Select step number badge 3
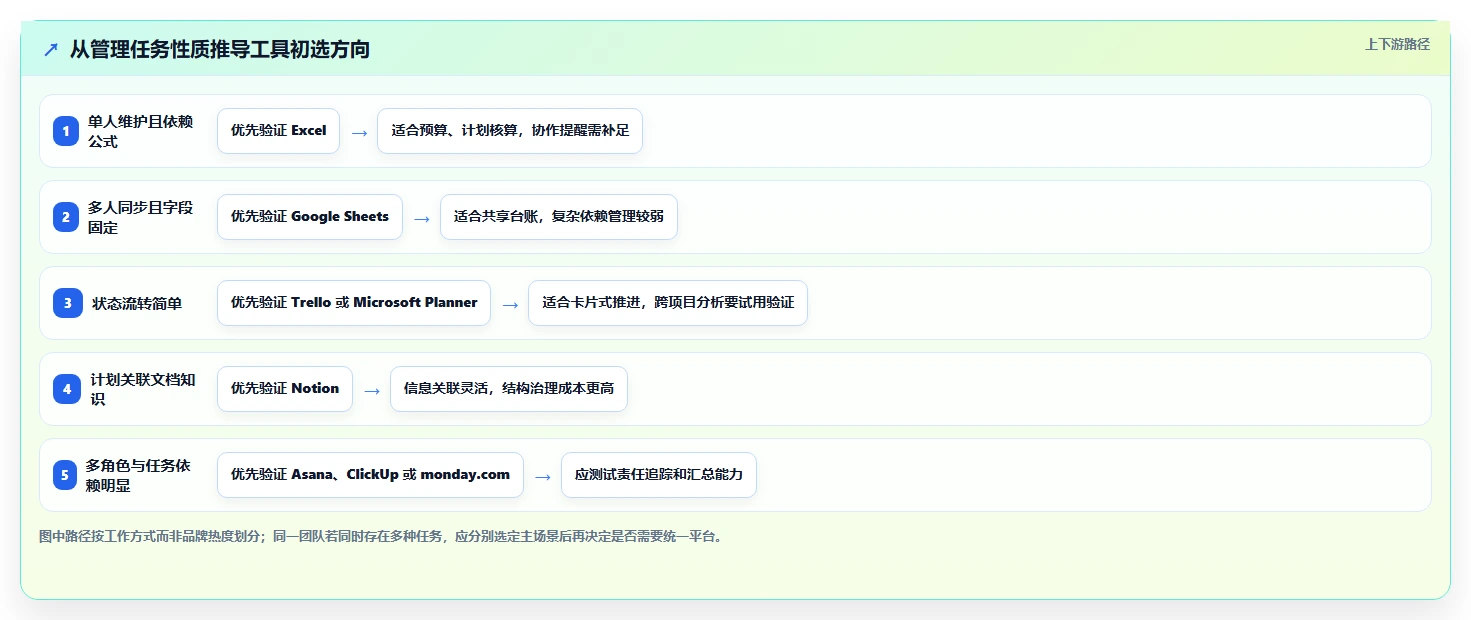The height and width of the screenshot is (620, 1471). coord(67,303)
